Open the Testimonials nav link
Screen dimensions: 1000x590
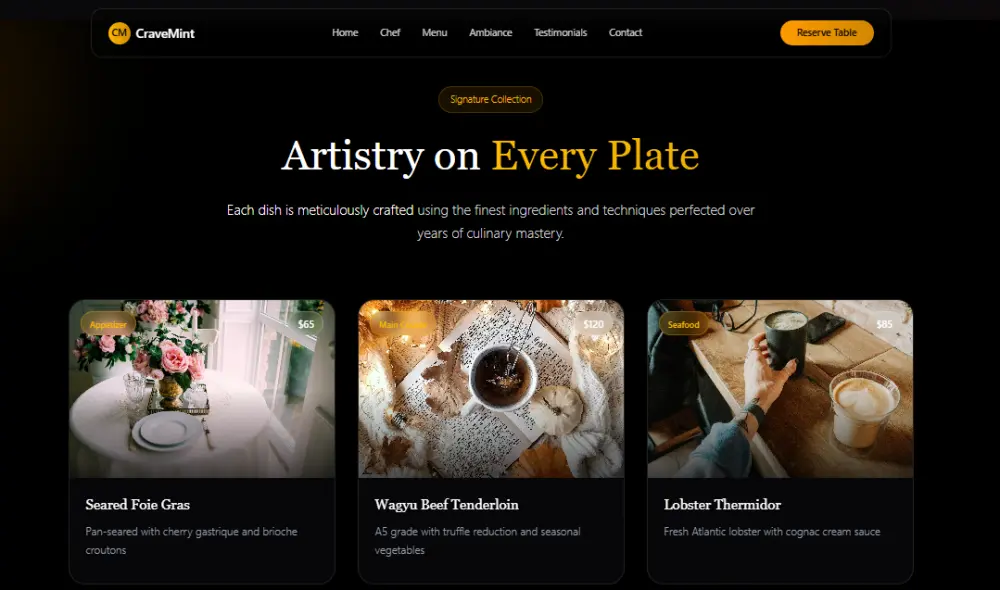coord(560,33)
